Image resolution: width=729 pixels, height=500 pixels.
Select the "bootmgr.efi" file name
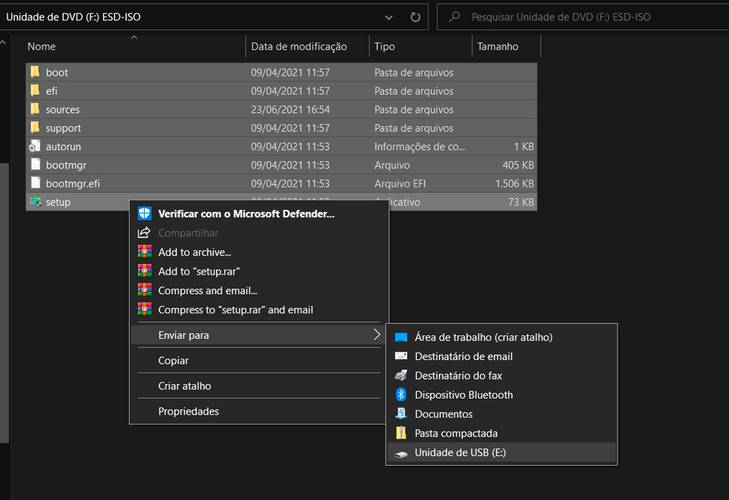click(73, 184)
